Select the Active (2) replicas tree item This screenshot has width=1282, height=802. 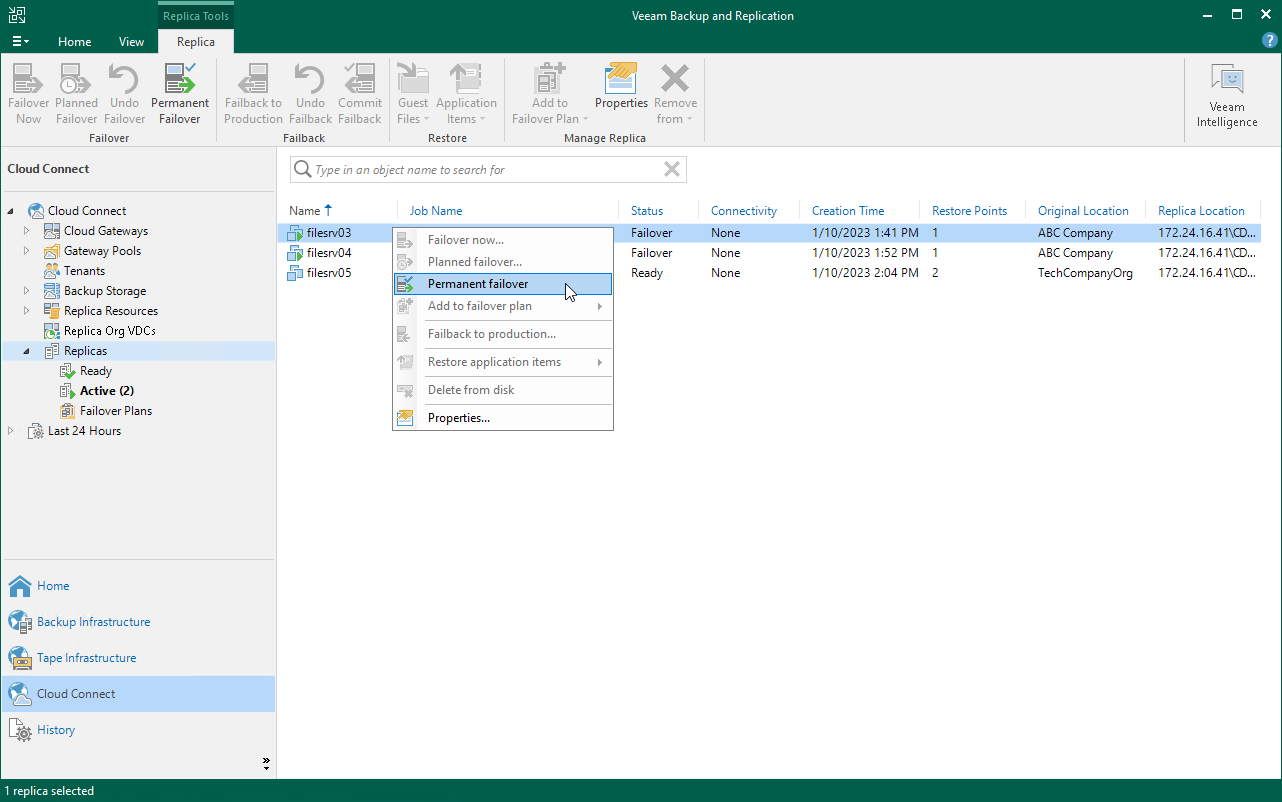tap(107, 391)
